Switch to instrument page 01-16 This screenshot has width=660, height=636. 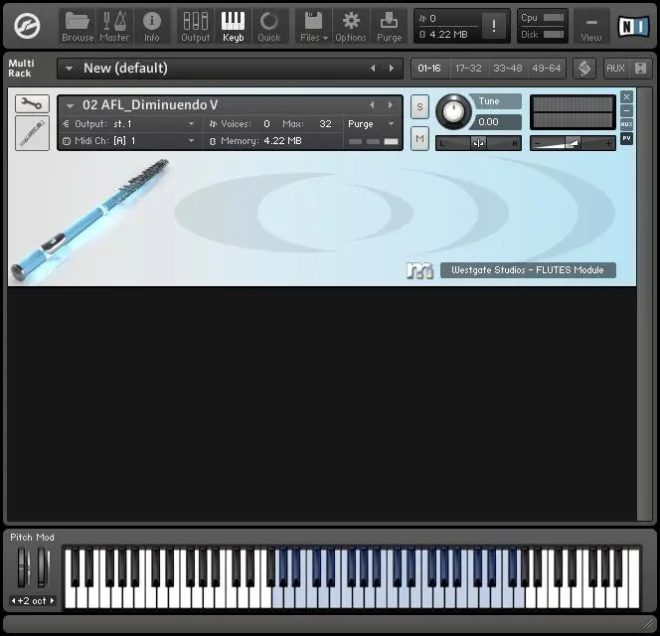429,68
